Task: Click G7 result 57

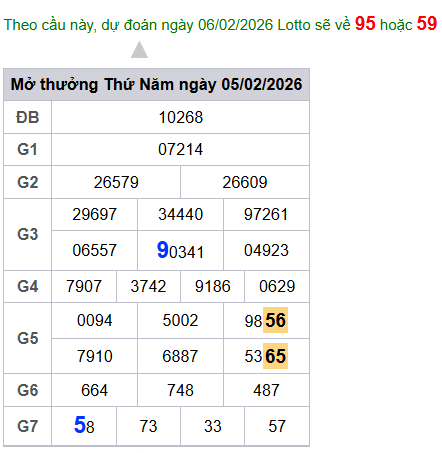Action: (x=277, y=426)
